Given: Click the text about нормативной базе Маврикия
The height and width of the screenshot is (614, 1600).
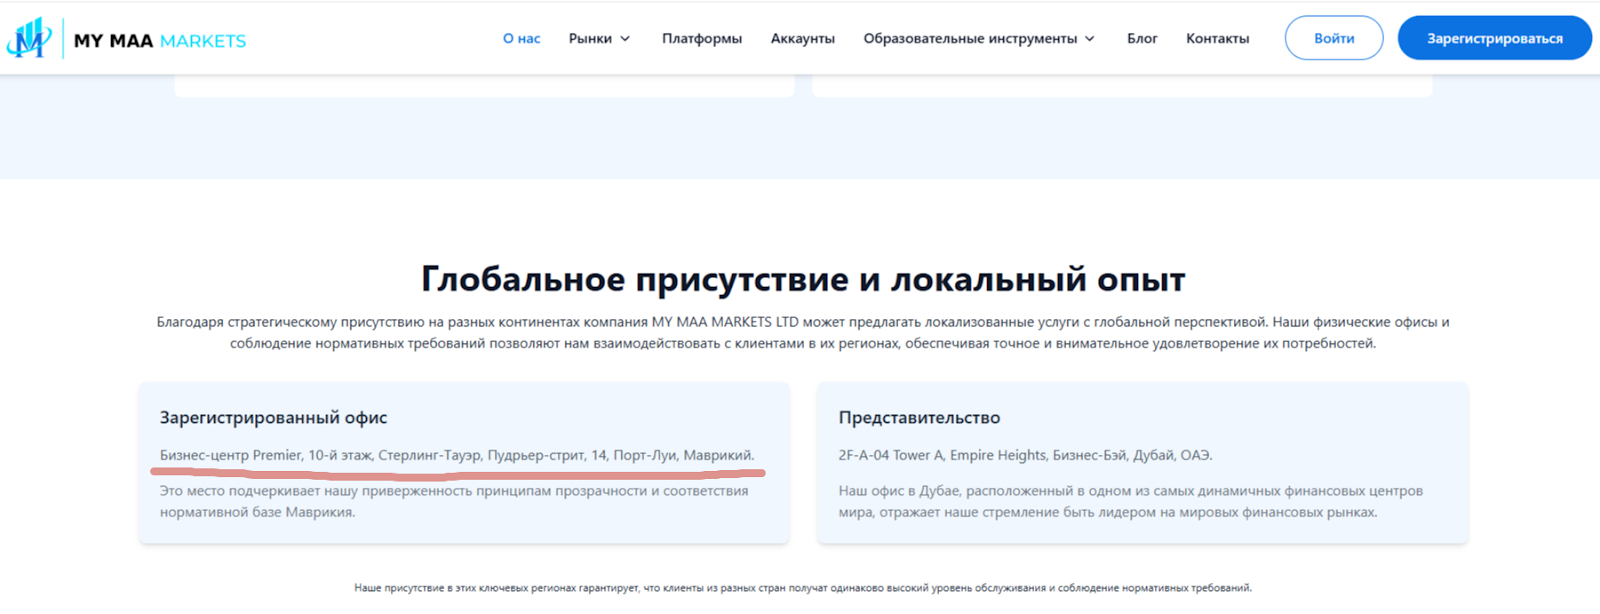Looking at the screenshot, I should [x=454, y=502].
